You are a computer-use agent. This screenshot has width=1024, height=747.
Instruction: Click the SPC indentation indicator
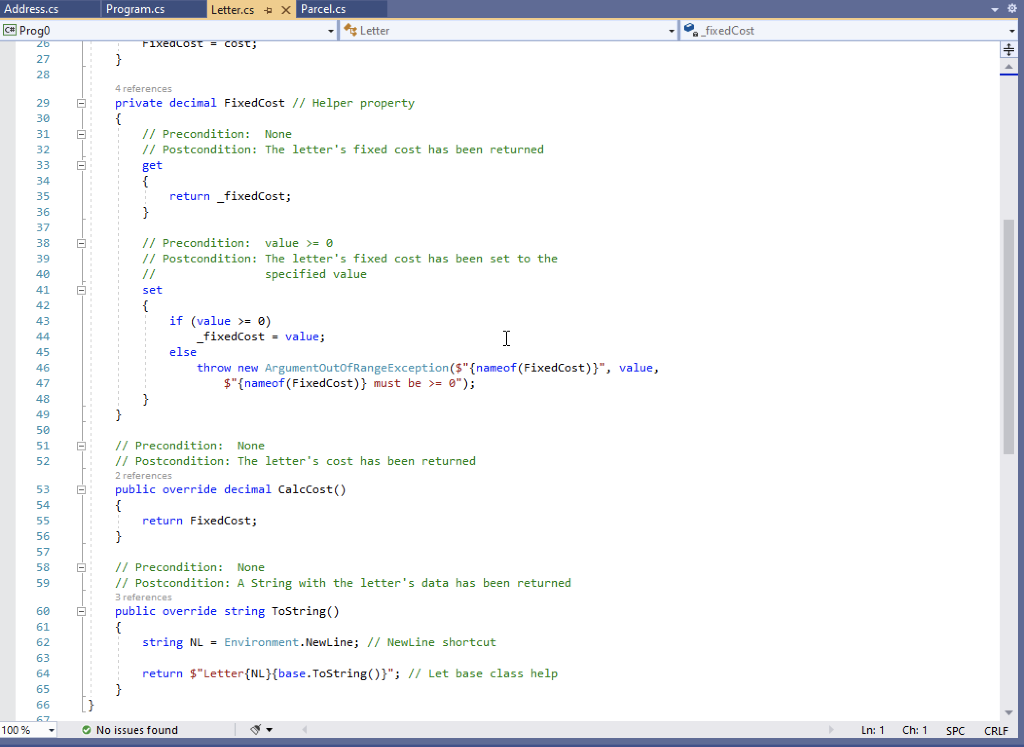click(955, 730)
